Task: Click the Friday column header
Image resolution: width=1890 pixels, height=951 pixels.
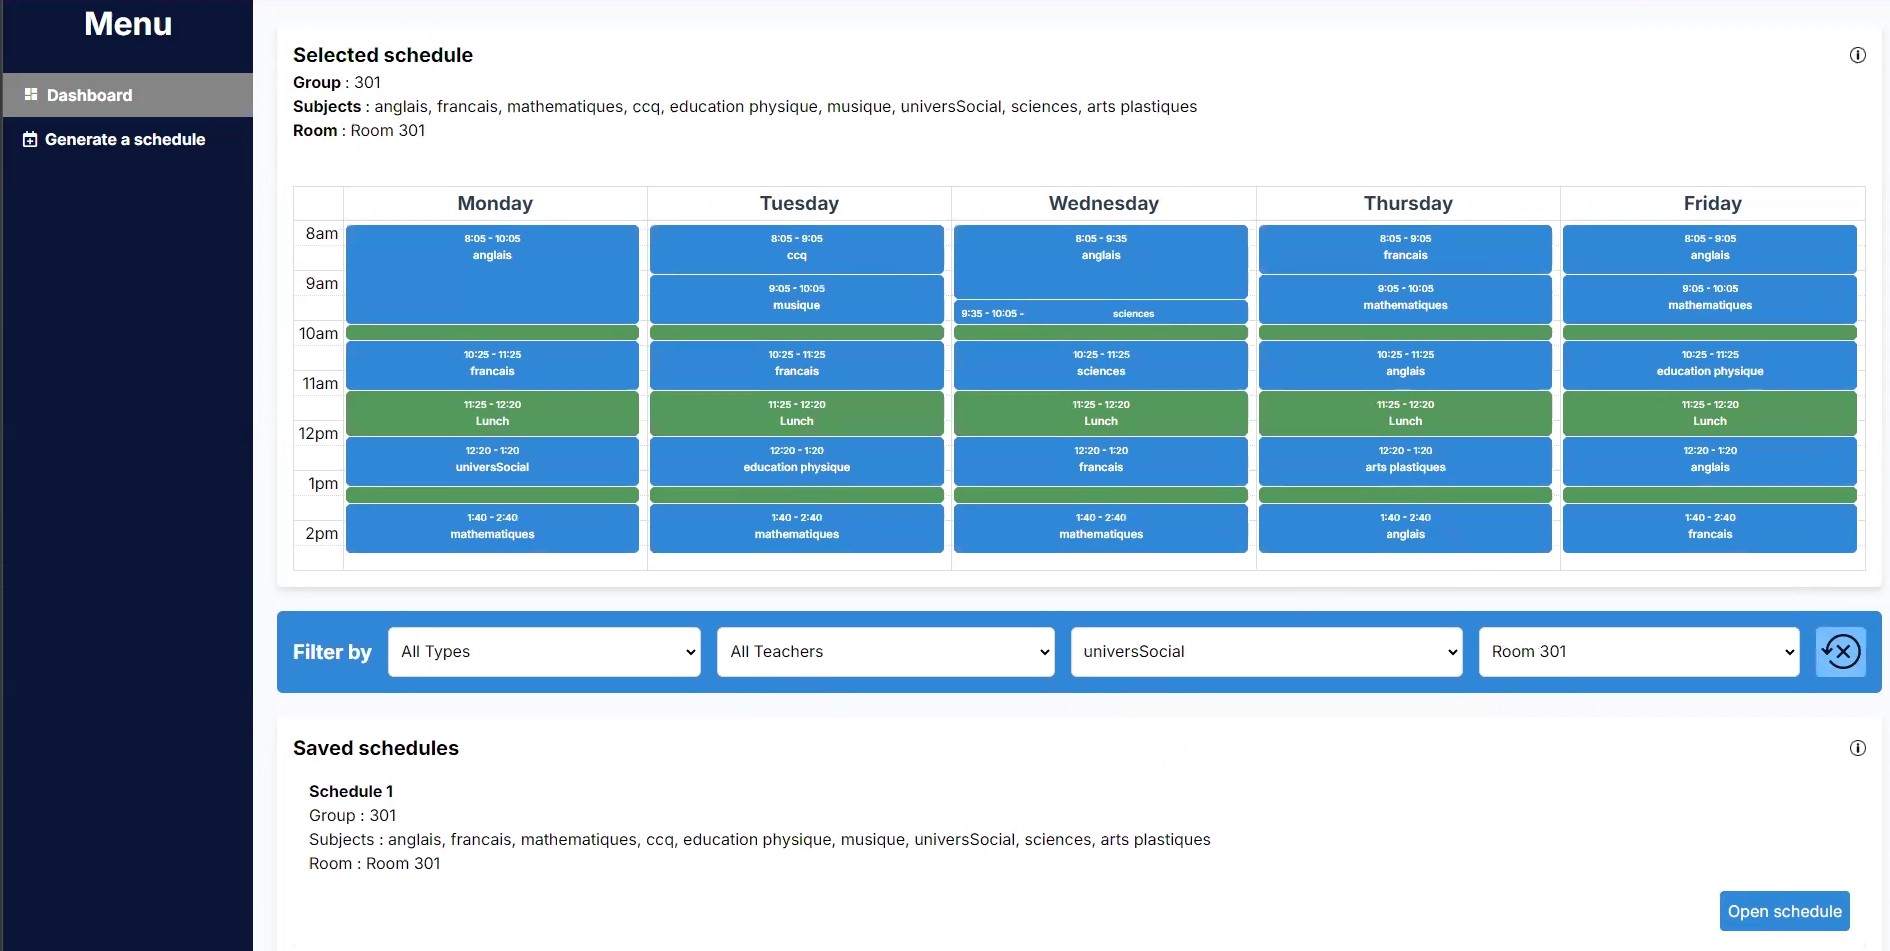Action: [1712, 203]
